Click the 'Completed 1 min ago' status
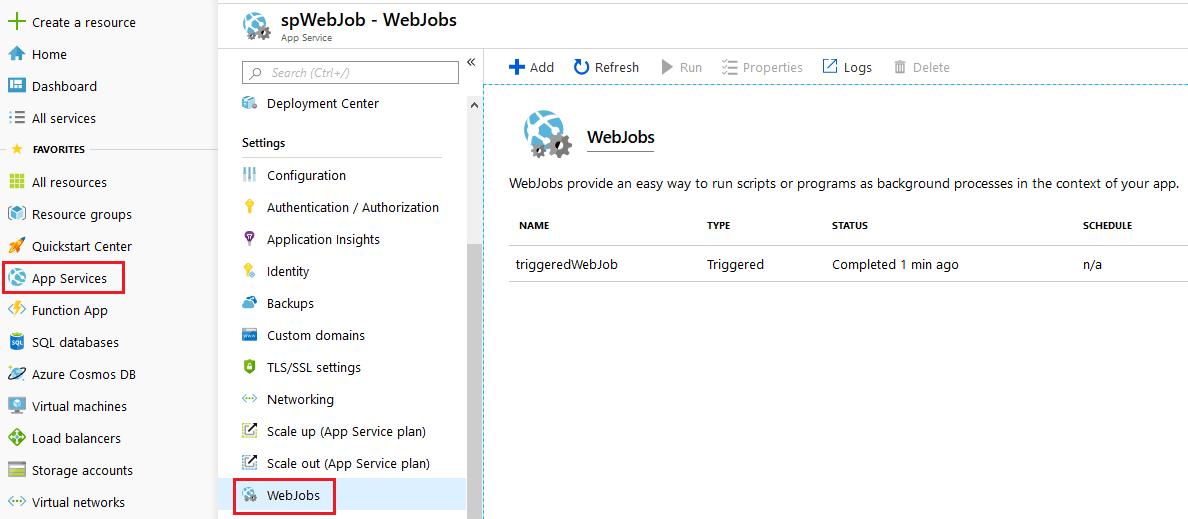The width and height of the screenshot is (1188, 519). click(896, 264)
